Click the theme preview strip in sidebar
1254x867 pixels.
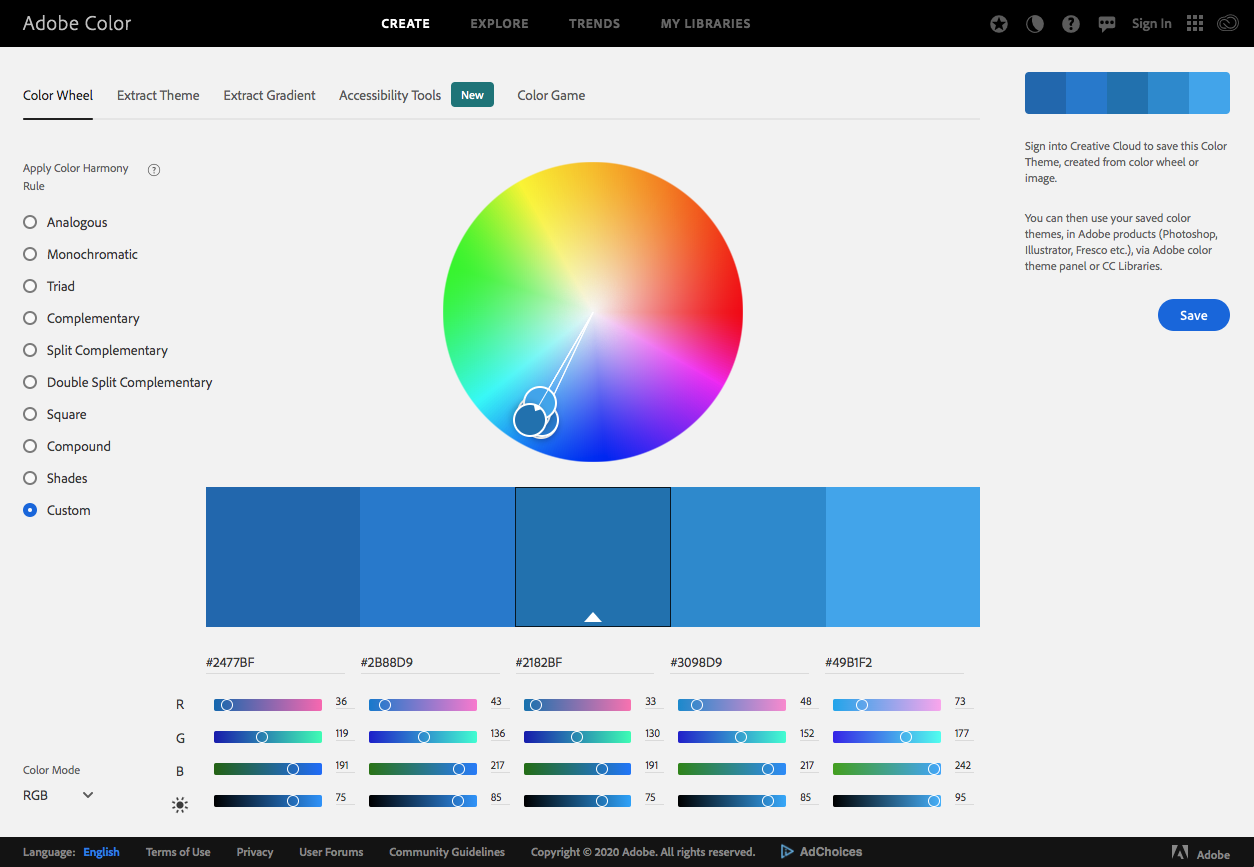pos(1127,93)
